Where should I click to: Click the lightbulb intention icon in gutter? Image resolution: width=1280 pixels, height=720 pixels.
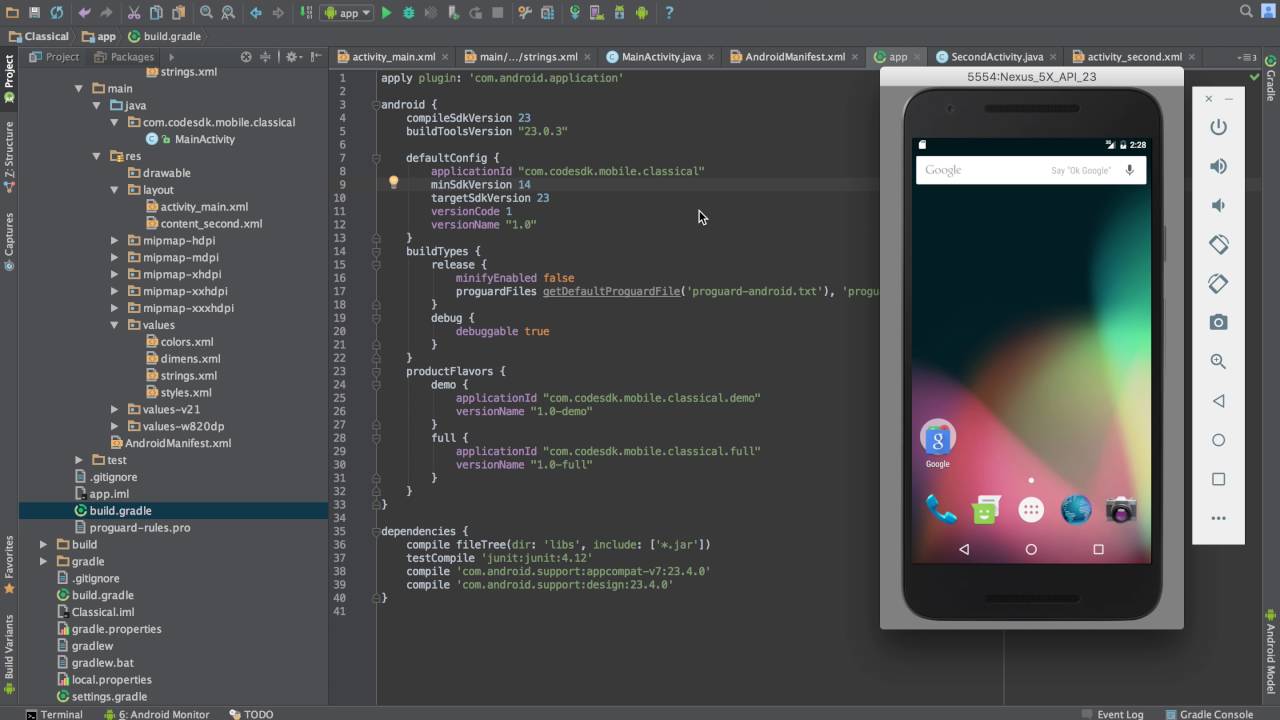pos(393,183)
